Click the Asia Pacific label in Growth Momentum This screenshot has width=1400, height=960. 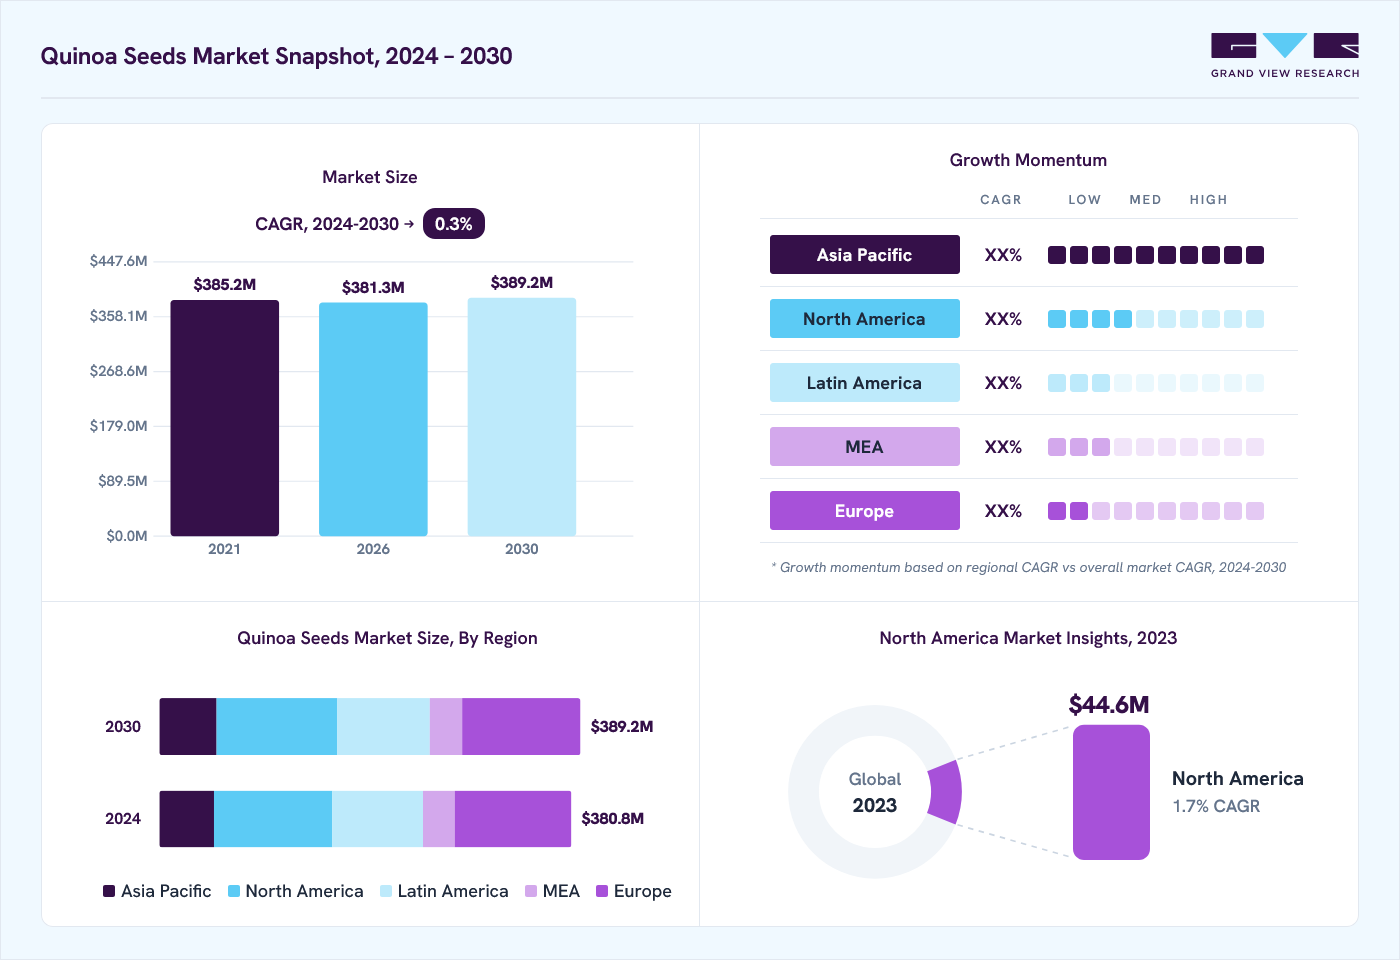pos(865,255)
